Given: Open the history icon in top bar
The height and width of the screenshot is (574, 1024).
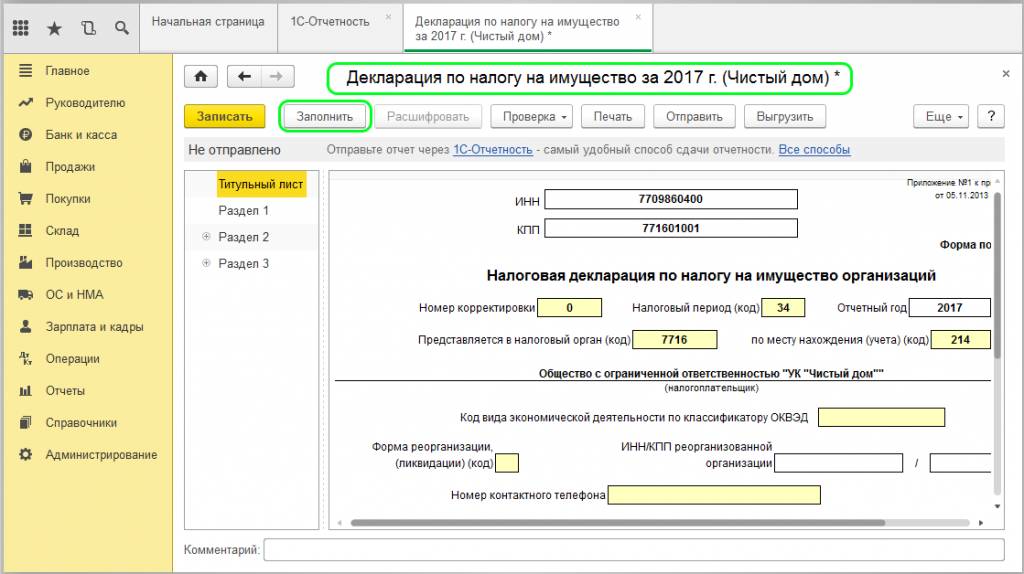Looking at the screenshot, I should tap(88, 27).
